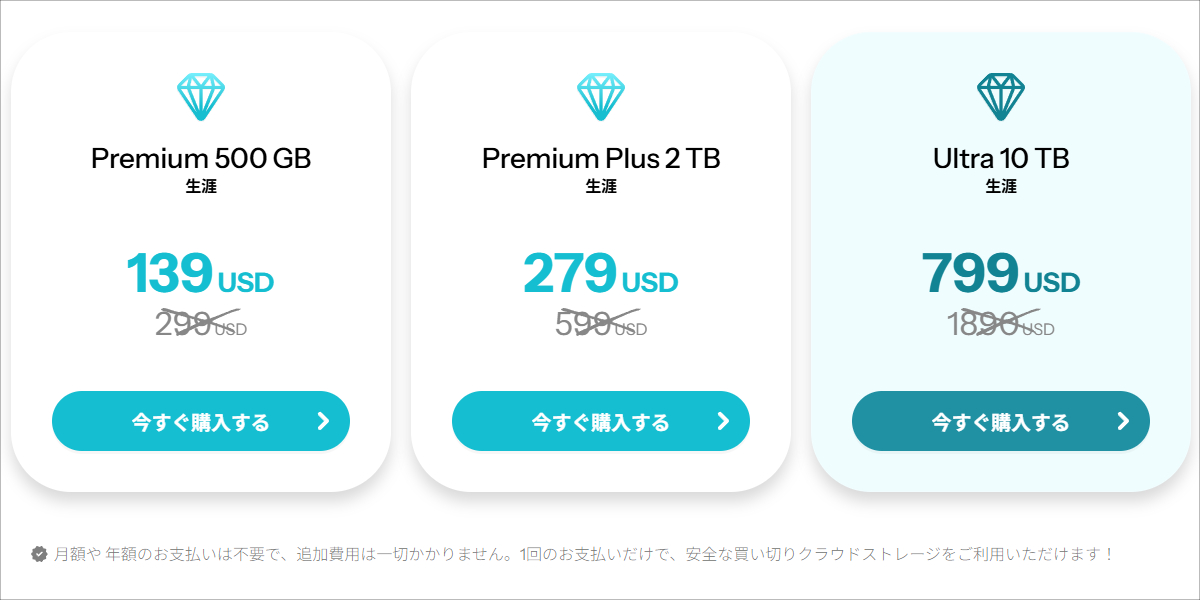Image resolution: width=1200 pixels, height=600 pixels.
Task: Click the diamond icon on Premium Plus 2 TB card
Action: tap(600, 95)
